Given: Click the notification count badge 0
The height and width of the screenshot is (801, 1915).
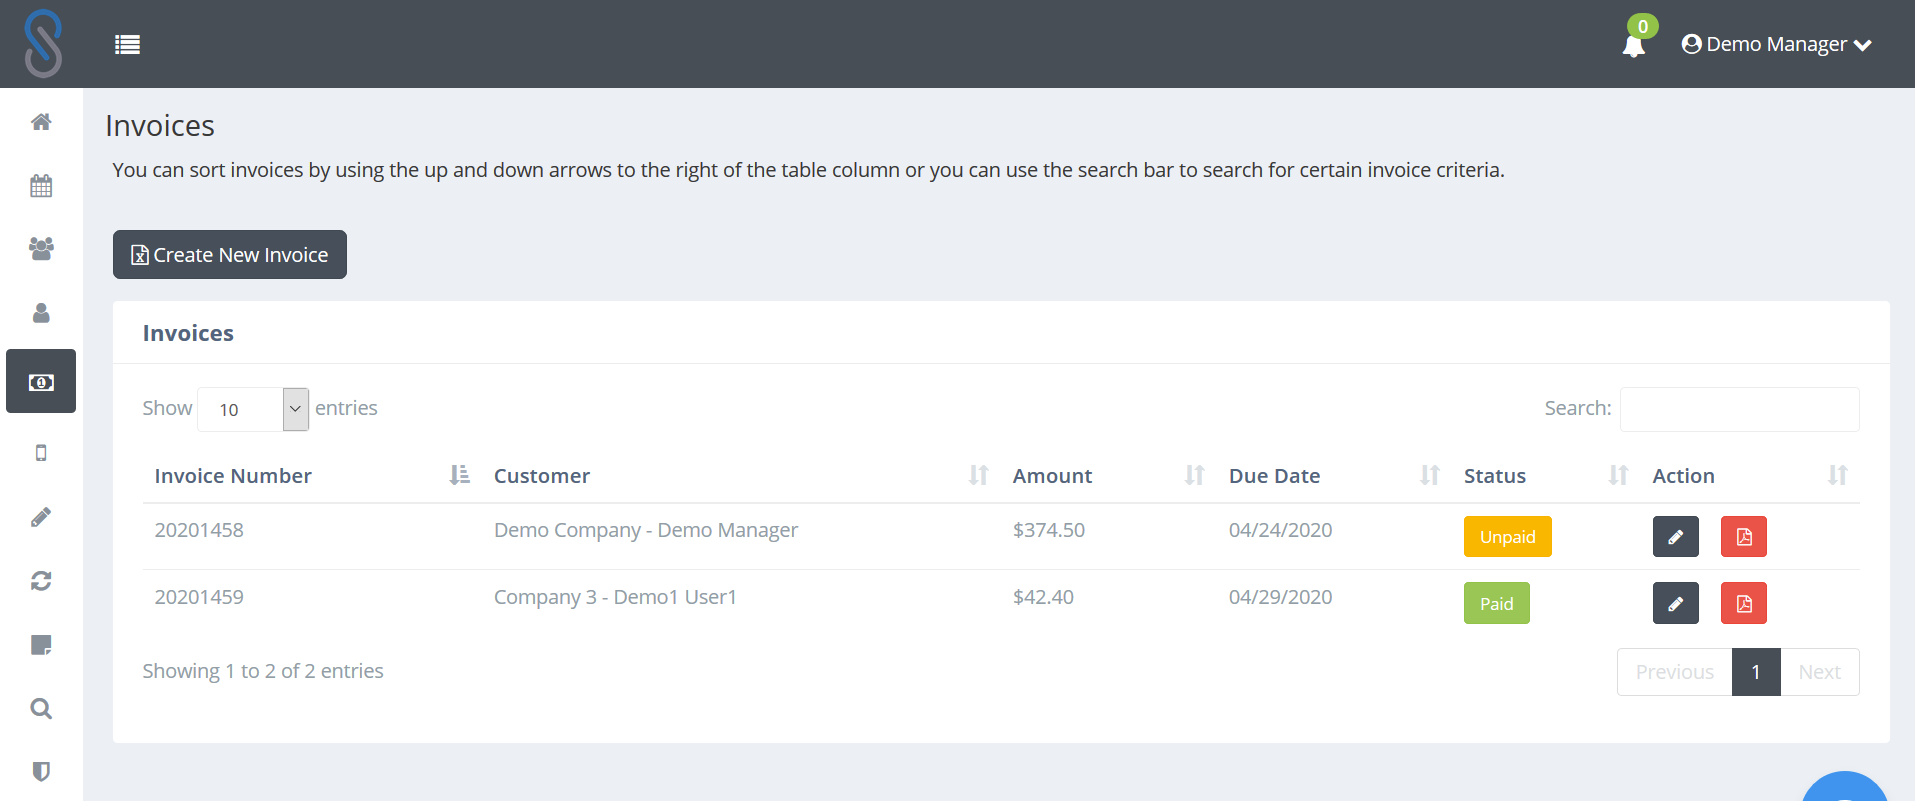Looking at the screenshot, I should point(1642,26).
